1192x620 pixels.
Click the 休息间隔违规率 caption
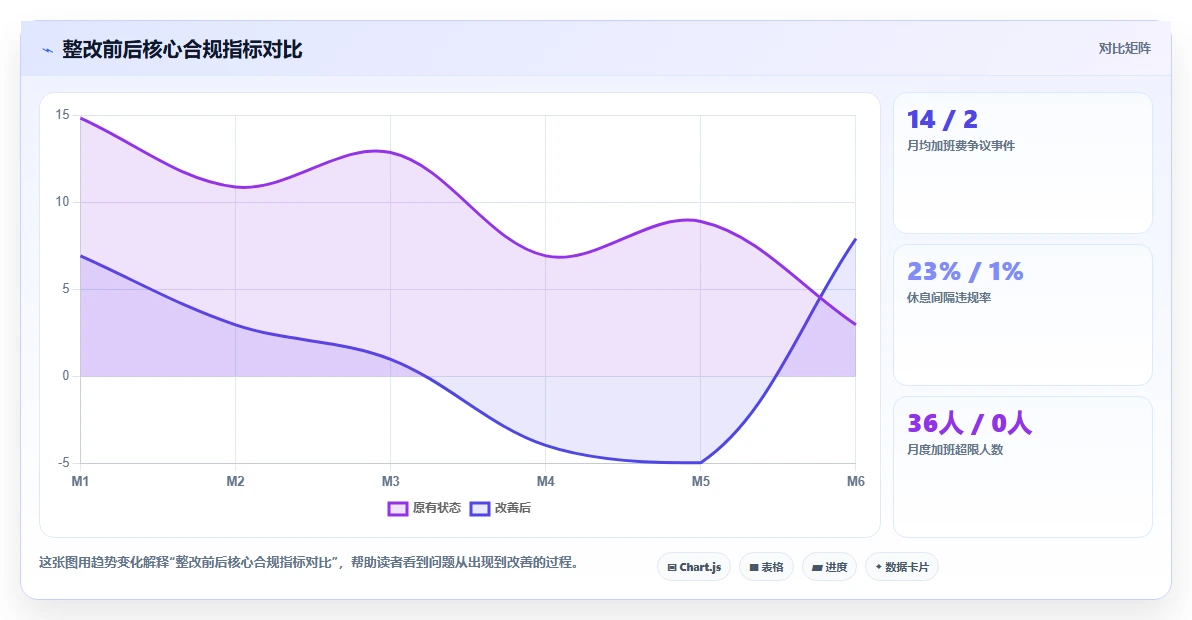coord(949,297)
